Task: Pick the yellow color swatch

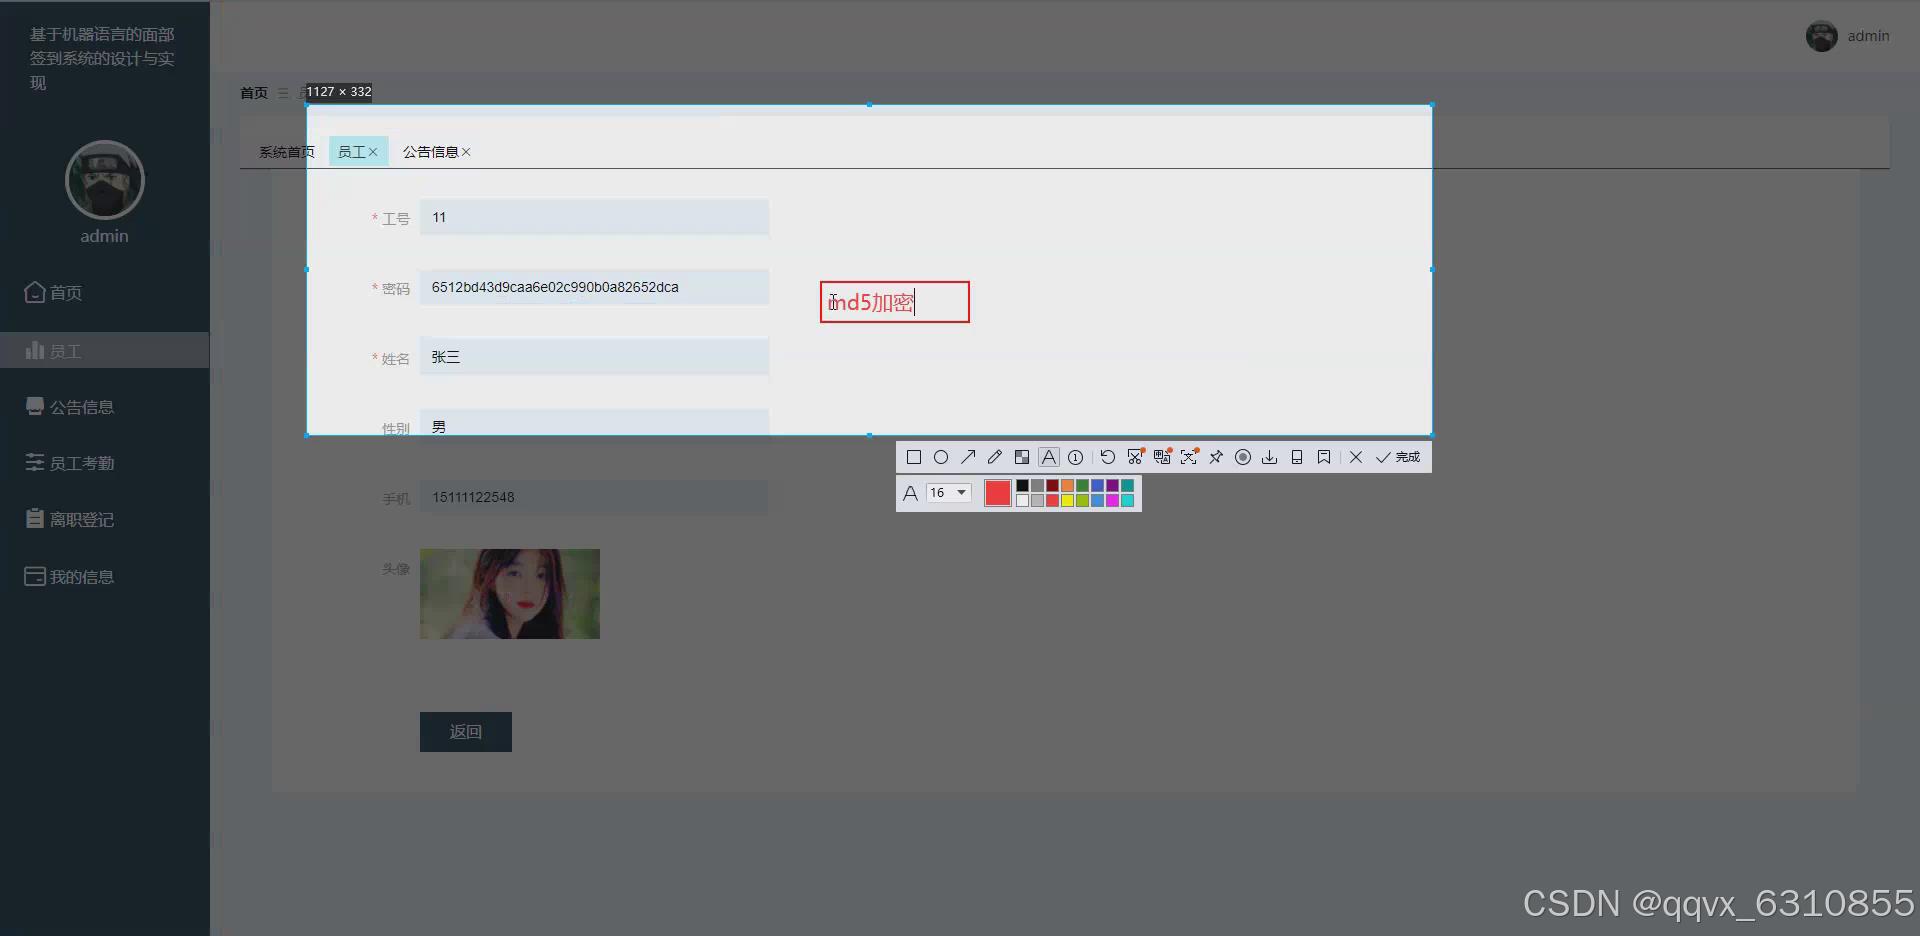Action: pos(1067,501)
